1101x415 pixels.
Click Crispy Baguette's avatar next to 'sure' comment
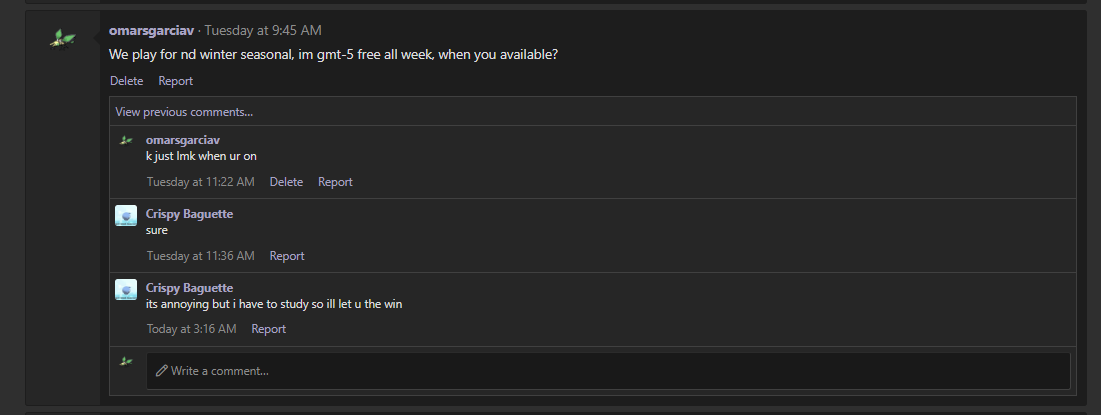pos(126,216)
